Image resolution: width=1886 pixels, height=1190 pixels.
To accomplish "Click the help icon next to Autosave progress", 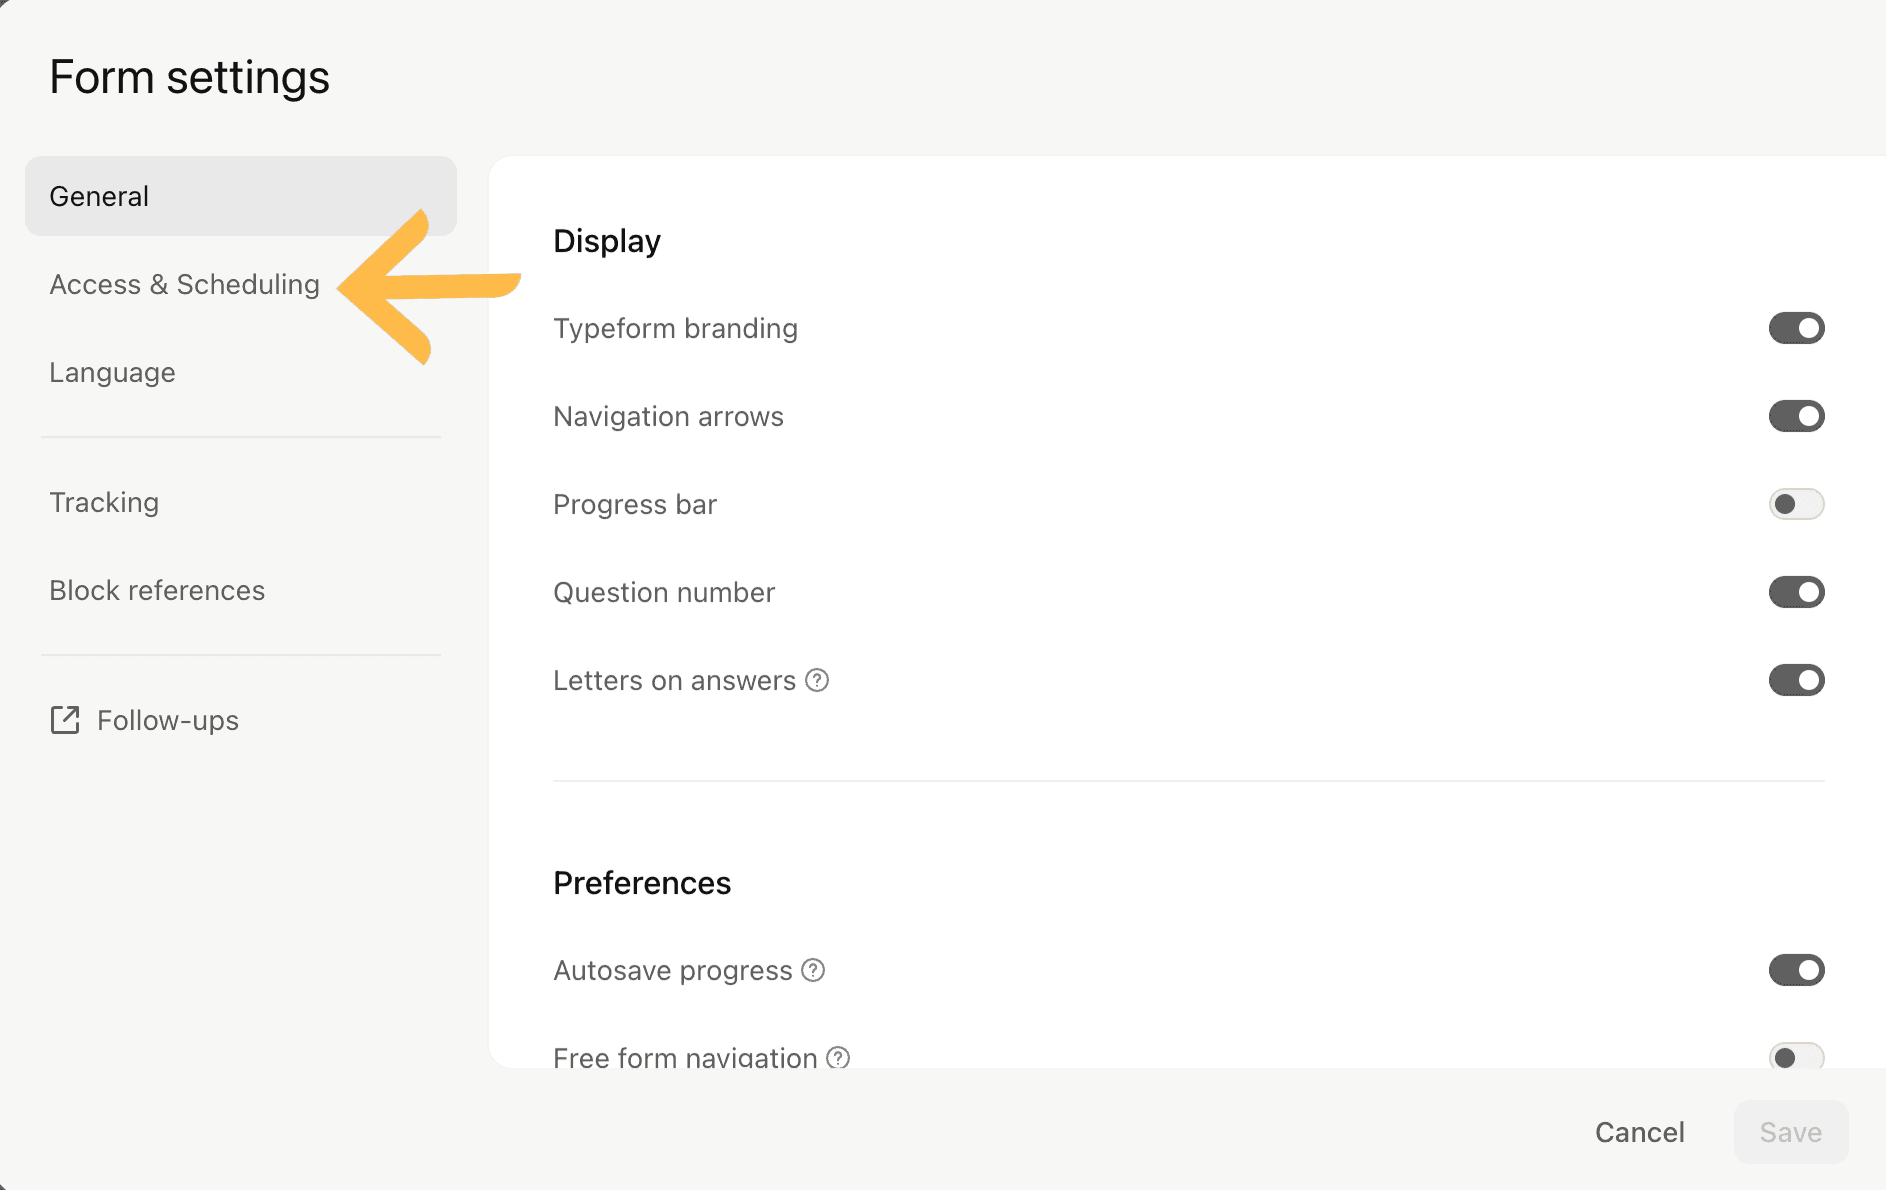I will tap(813, 970).
